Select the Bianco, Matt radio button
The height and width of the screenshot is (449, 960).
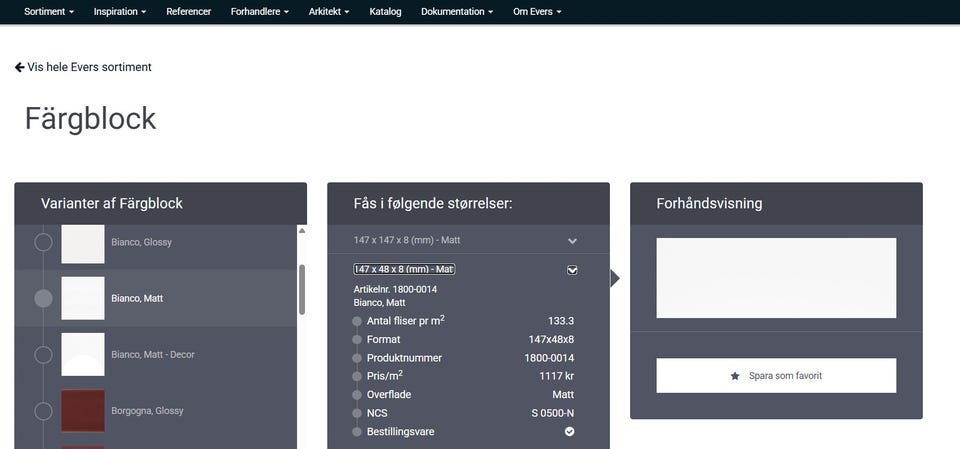(x=43, y=298)
